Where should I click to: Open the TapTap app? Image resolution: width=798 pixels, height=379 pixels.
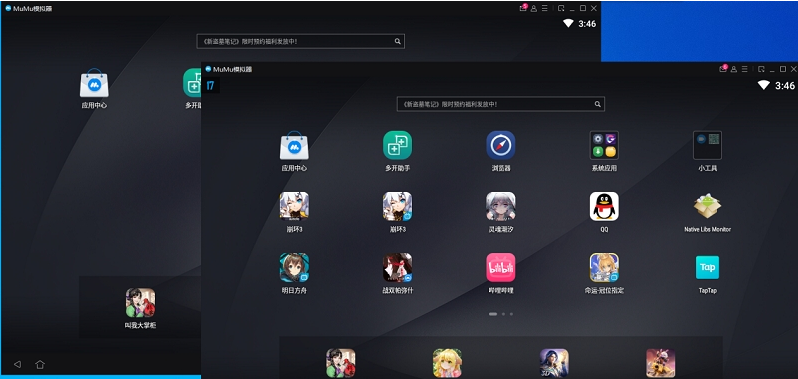coord(707,268)
